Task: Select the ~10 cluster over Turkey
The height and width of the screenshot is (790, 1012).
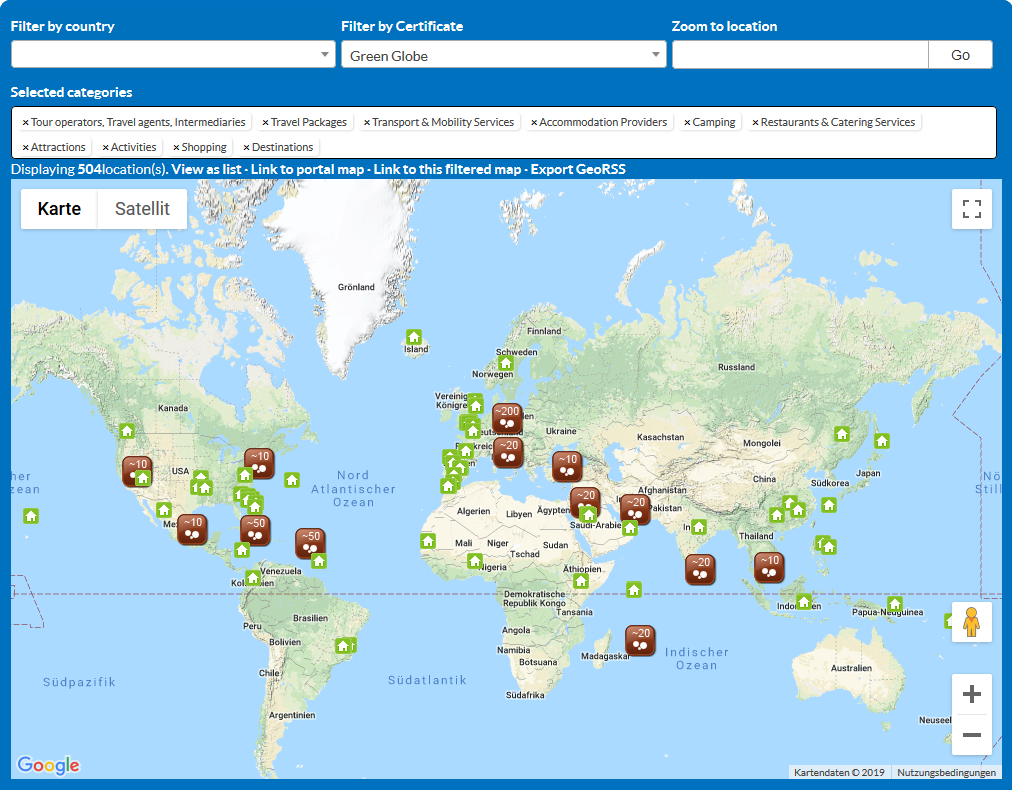Action: tap(567, 465)
